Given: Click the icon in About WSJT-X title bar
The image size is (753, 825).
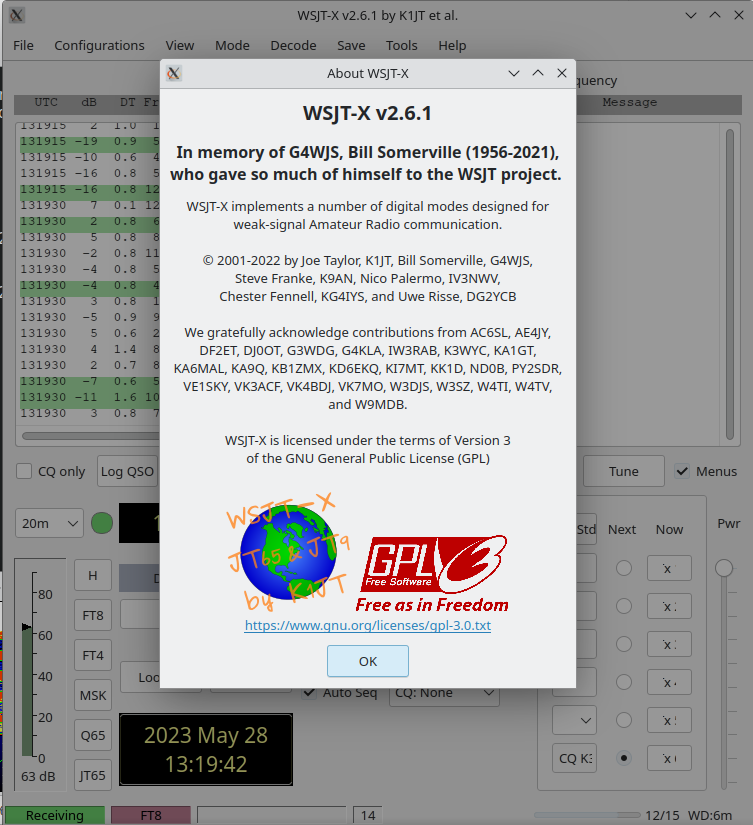Looking at the screenshot, I should pyautogui.click(x=174, y=73).
